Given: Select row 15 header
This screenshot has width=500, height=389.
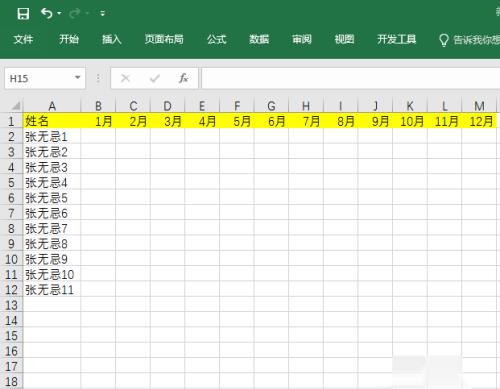Looking at the screenshot, I should 11,336.
